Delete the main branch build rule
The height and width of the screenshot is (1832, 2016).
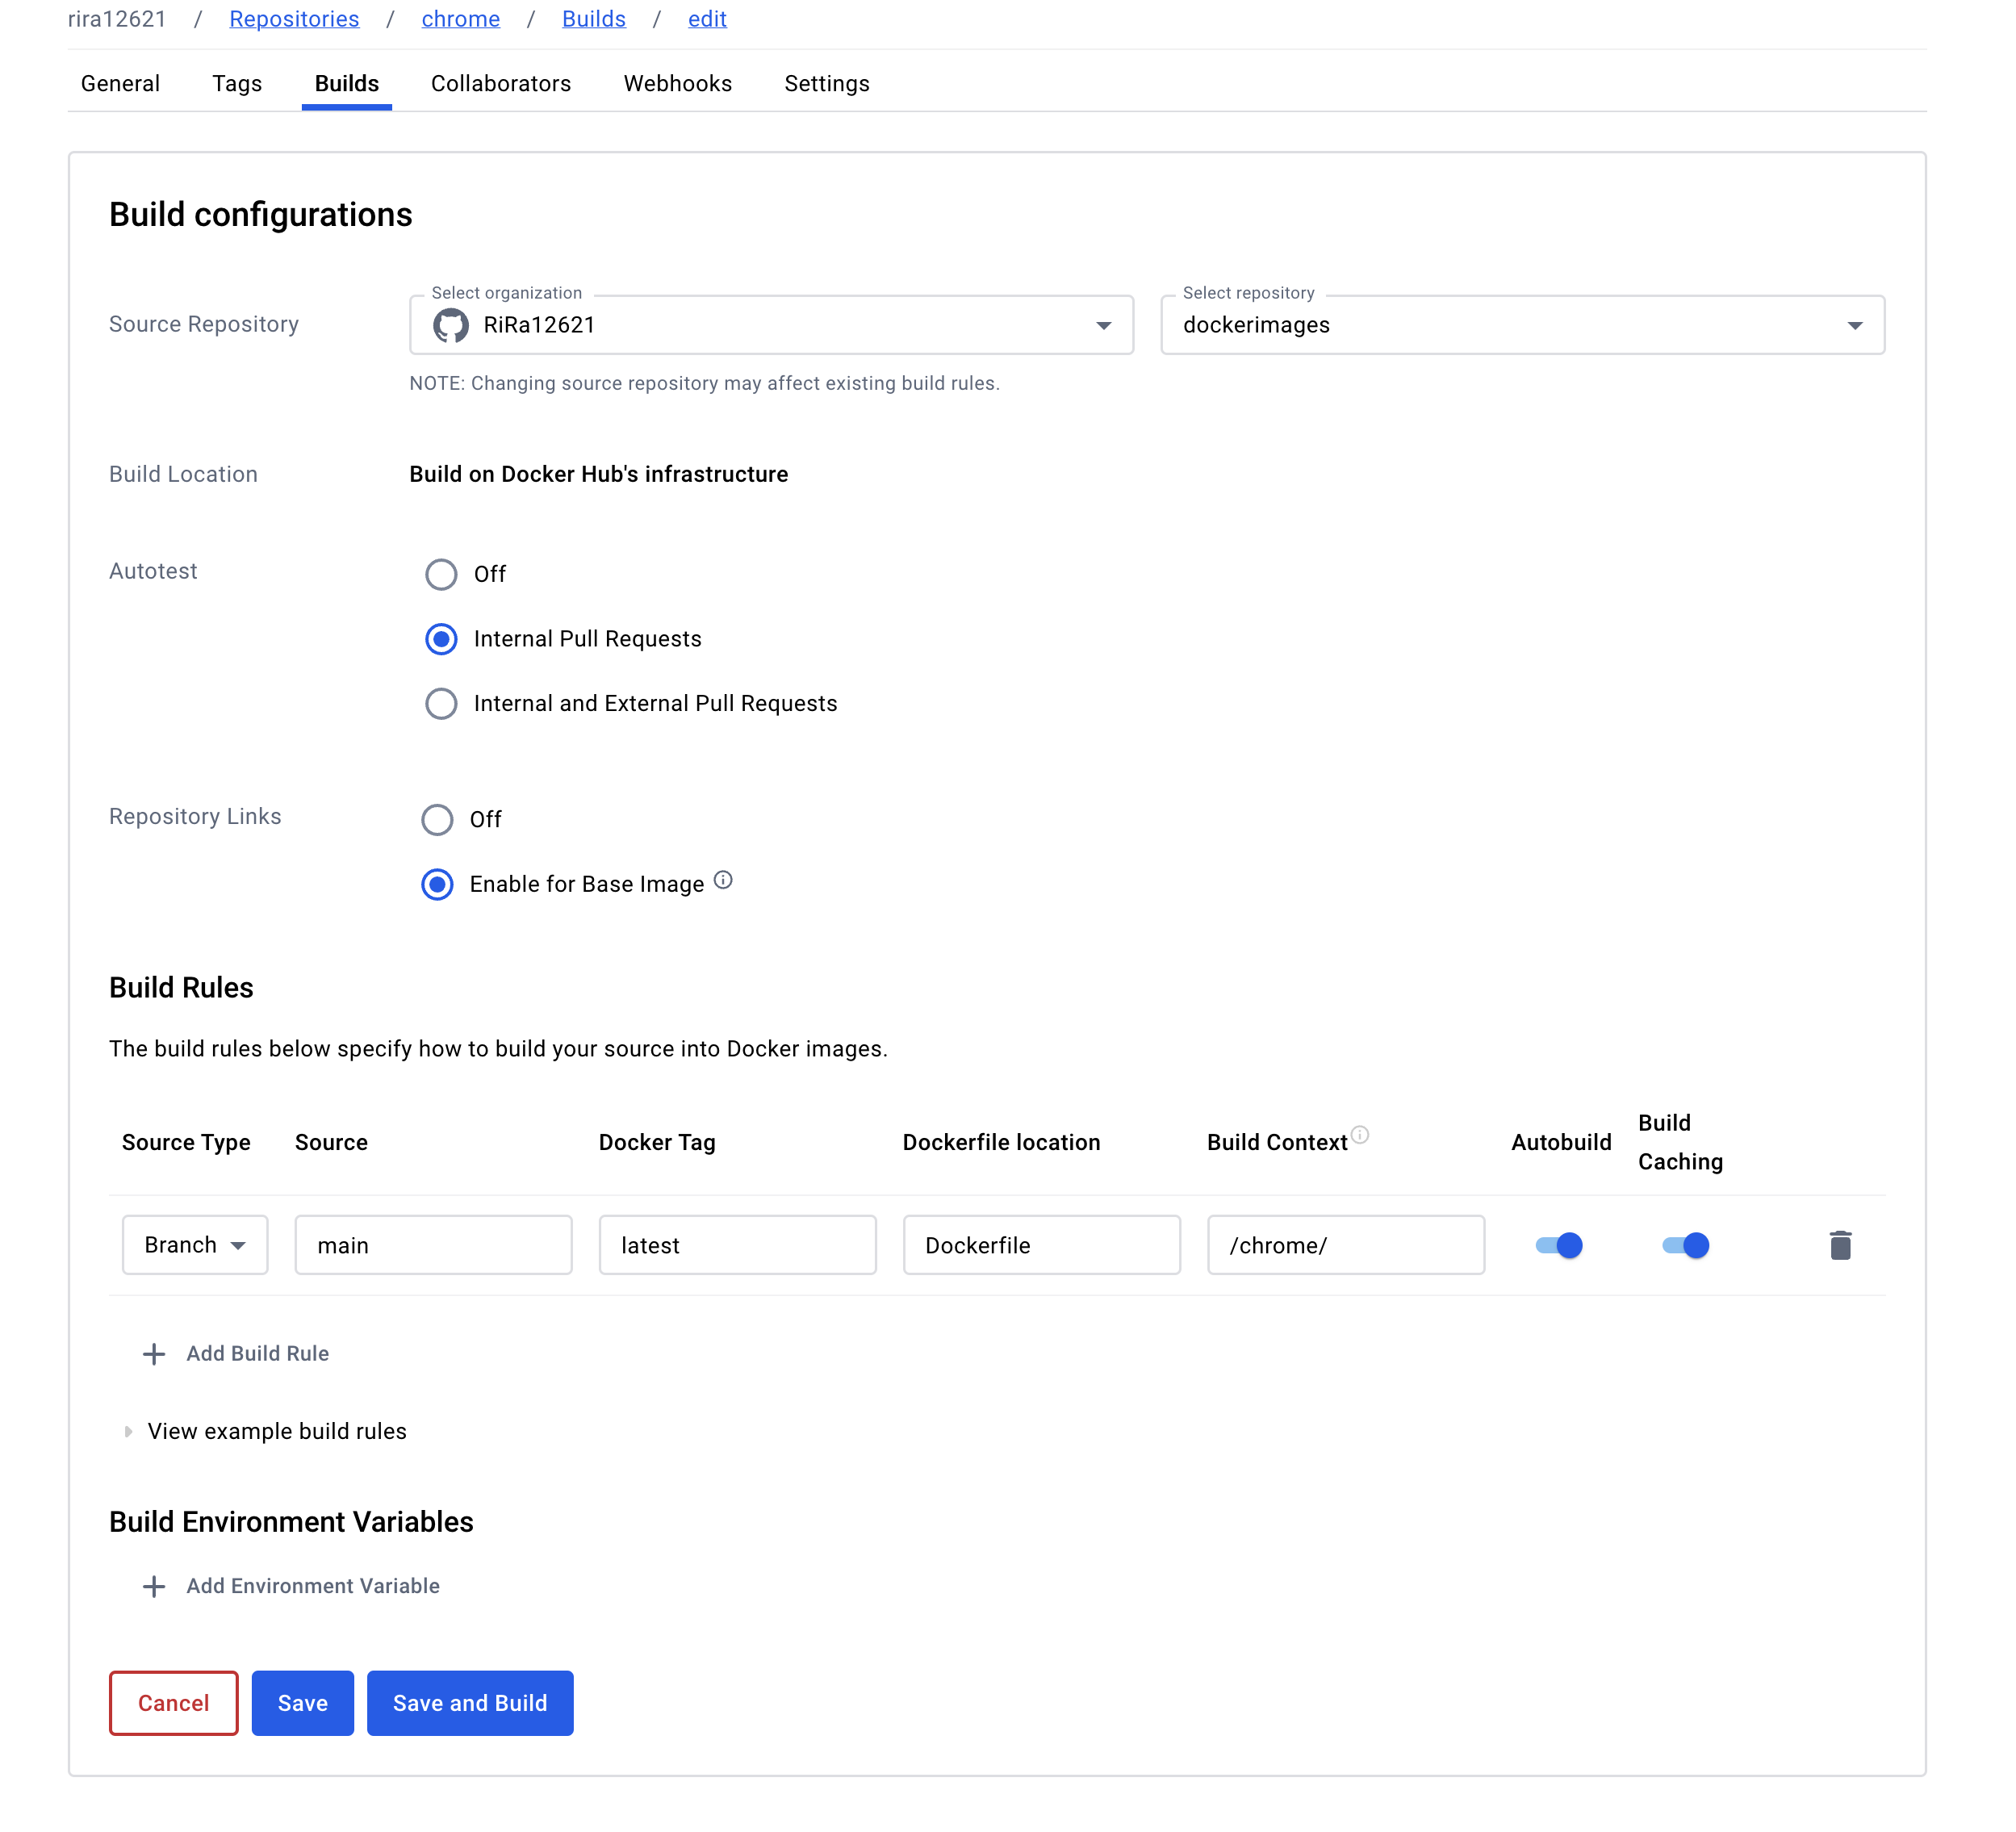pyautogui.click(x=1840, y=1245)
